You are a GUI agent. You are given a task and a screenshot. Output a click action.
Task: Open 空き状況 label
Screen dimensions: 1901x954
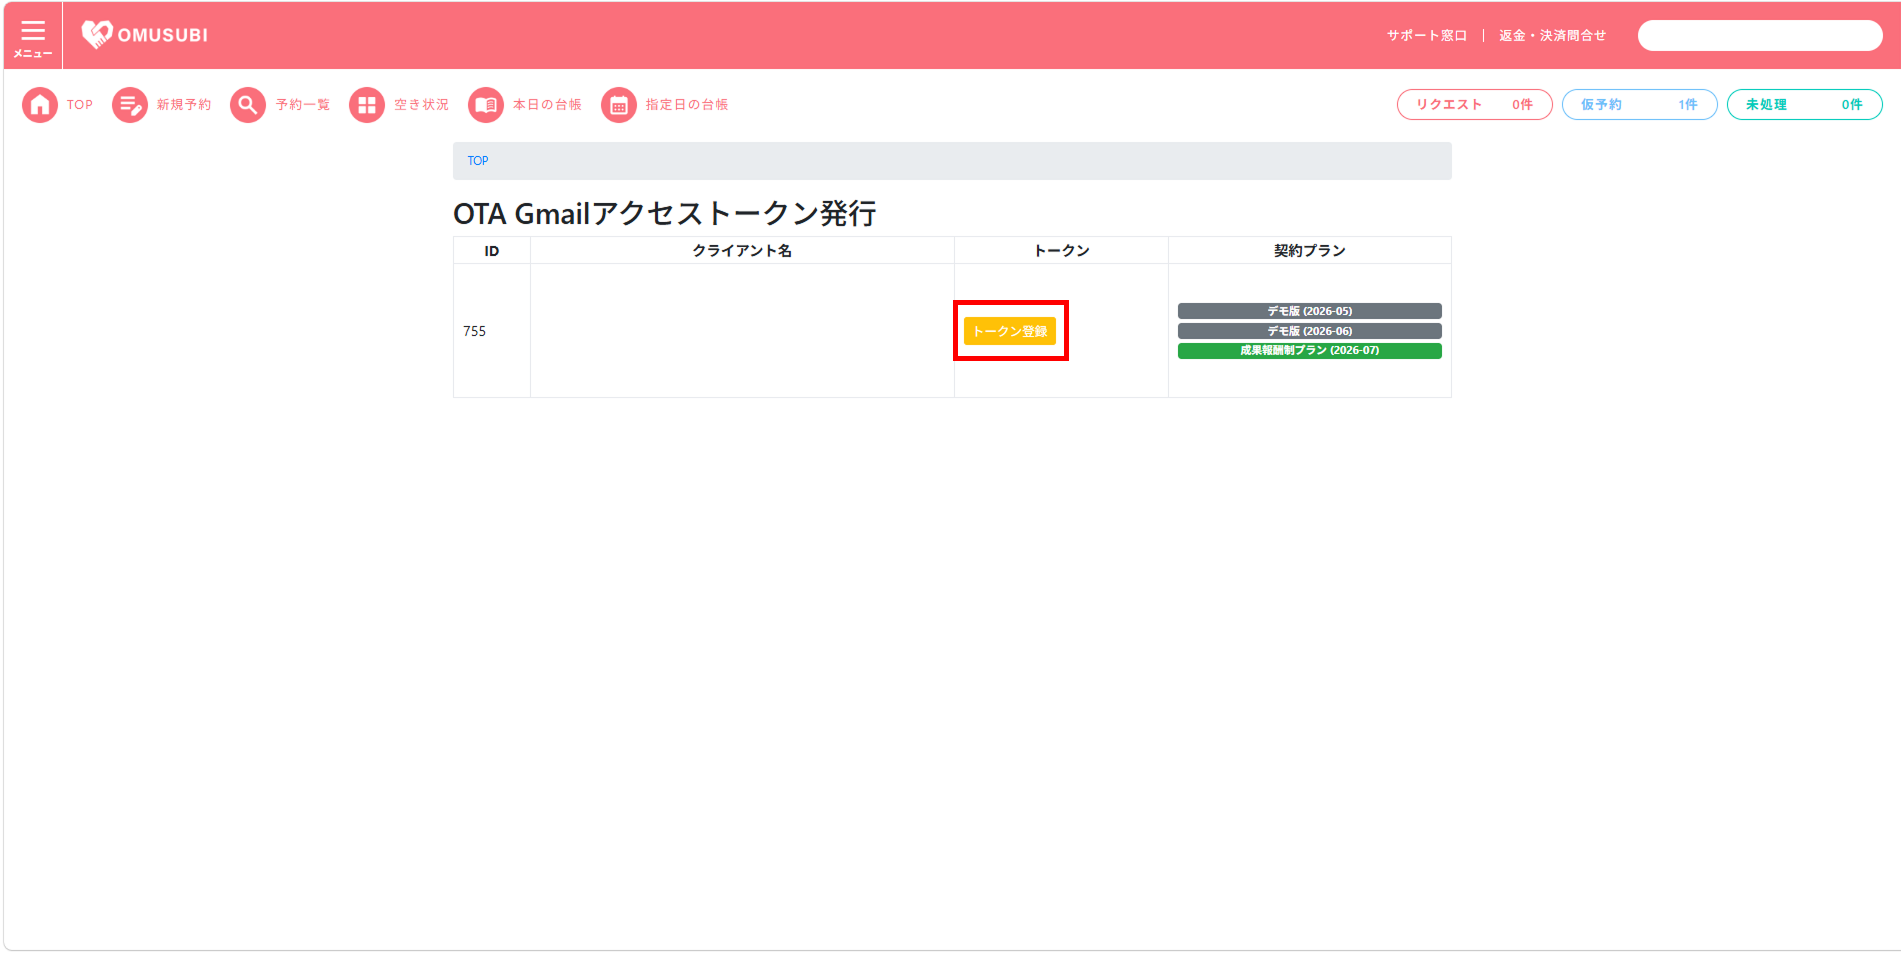point(421,105)
